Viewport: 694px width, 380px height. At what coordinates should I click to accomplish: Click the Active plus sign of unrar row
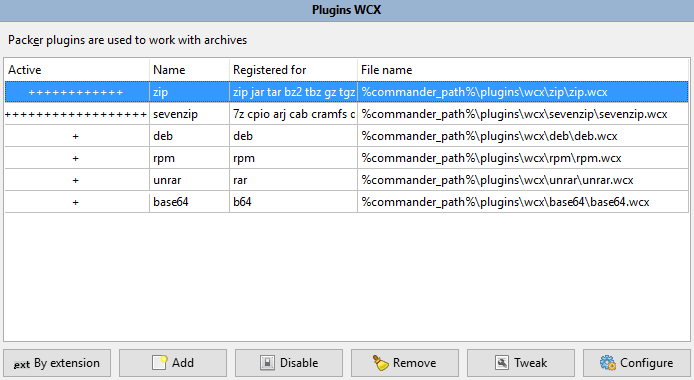coord(76,180)
